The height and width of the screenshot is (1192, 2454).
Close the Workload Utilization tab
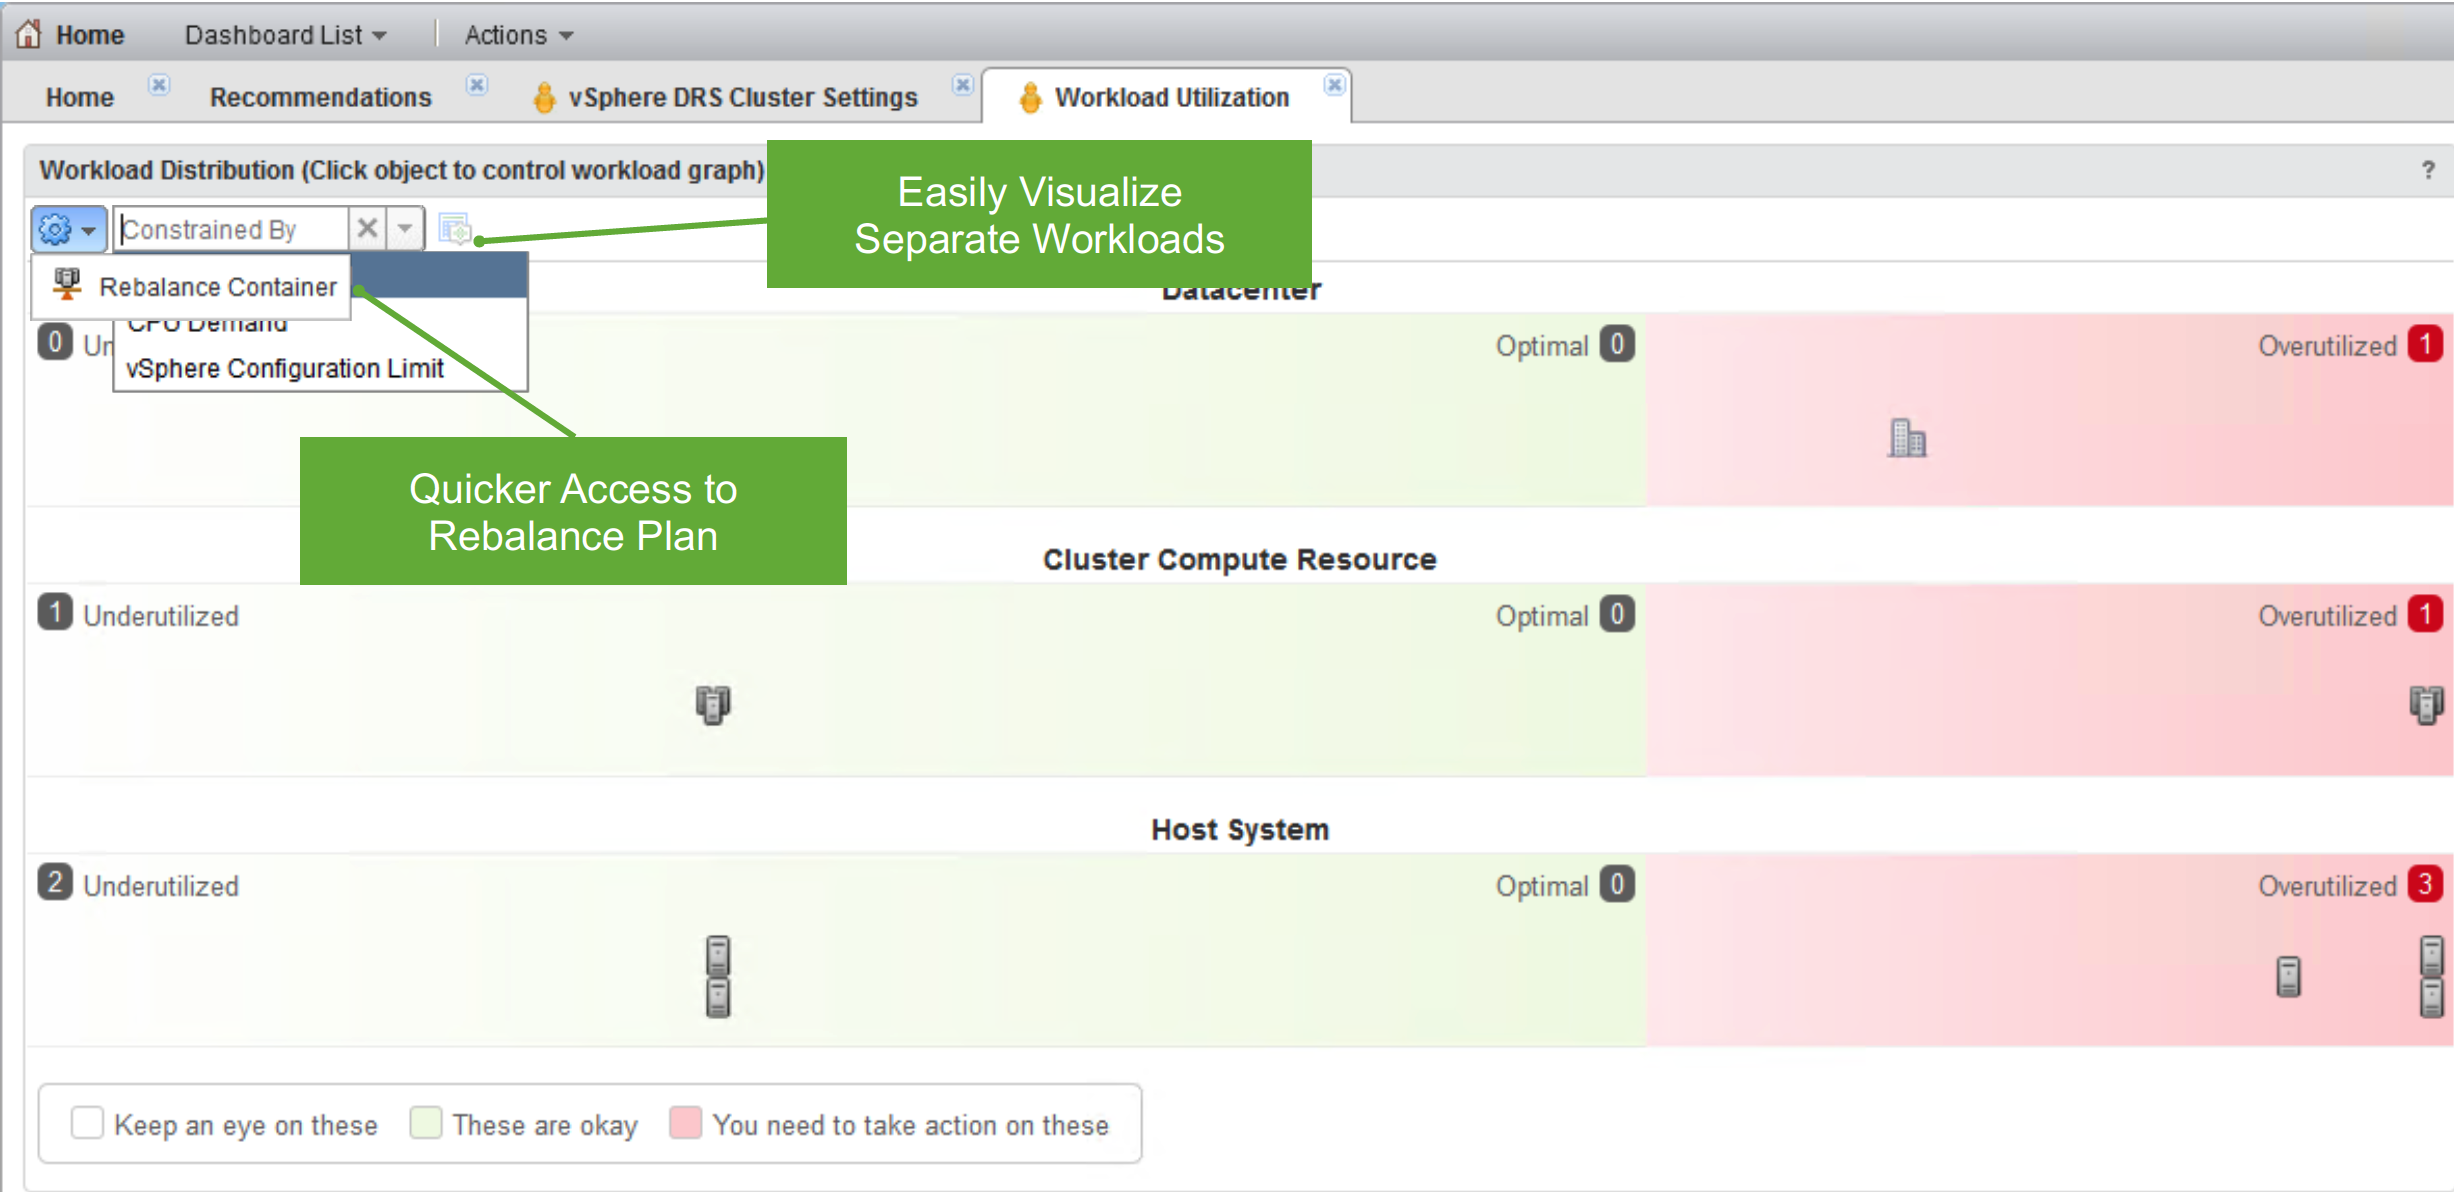[1334, 85]
